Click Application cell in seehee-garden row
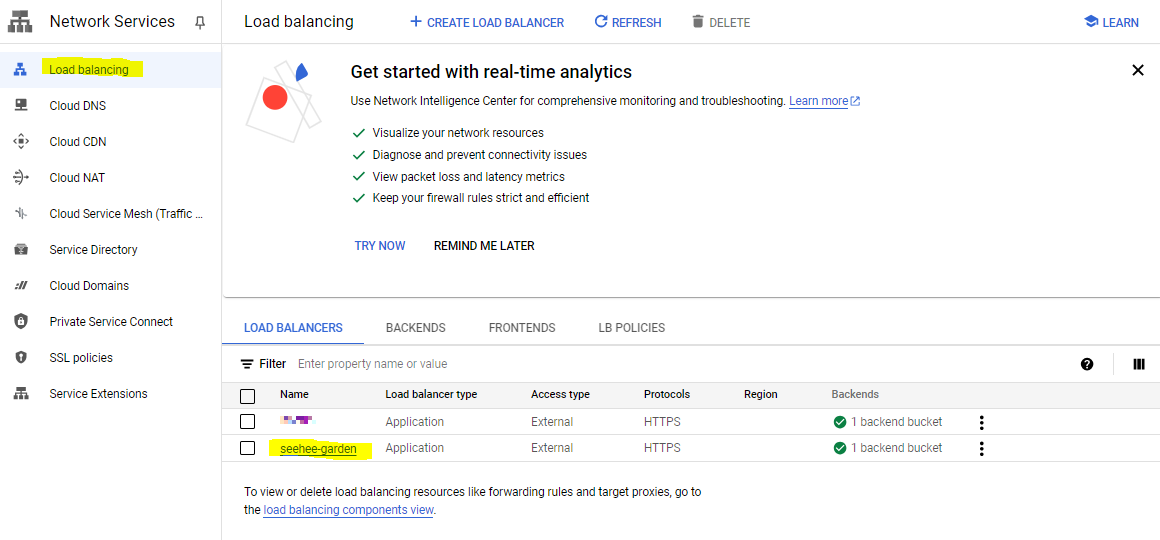Viewport: 1160px width, 540px height. (414, 448)
